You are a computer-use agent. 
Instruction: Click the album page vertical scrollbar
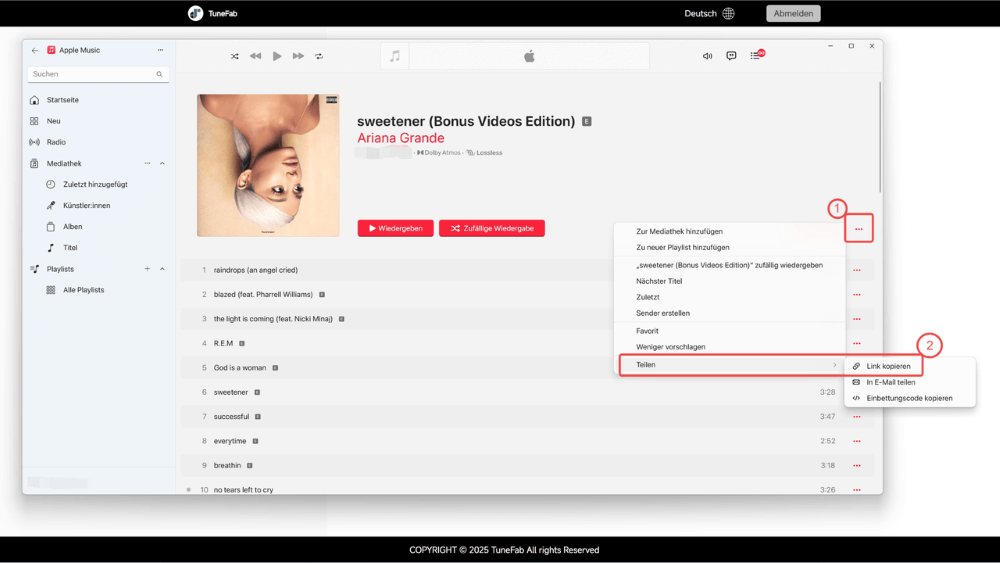pyautogui.click(x=880, y=137)
